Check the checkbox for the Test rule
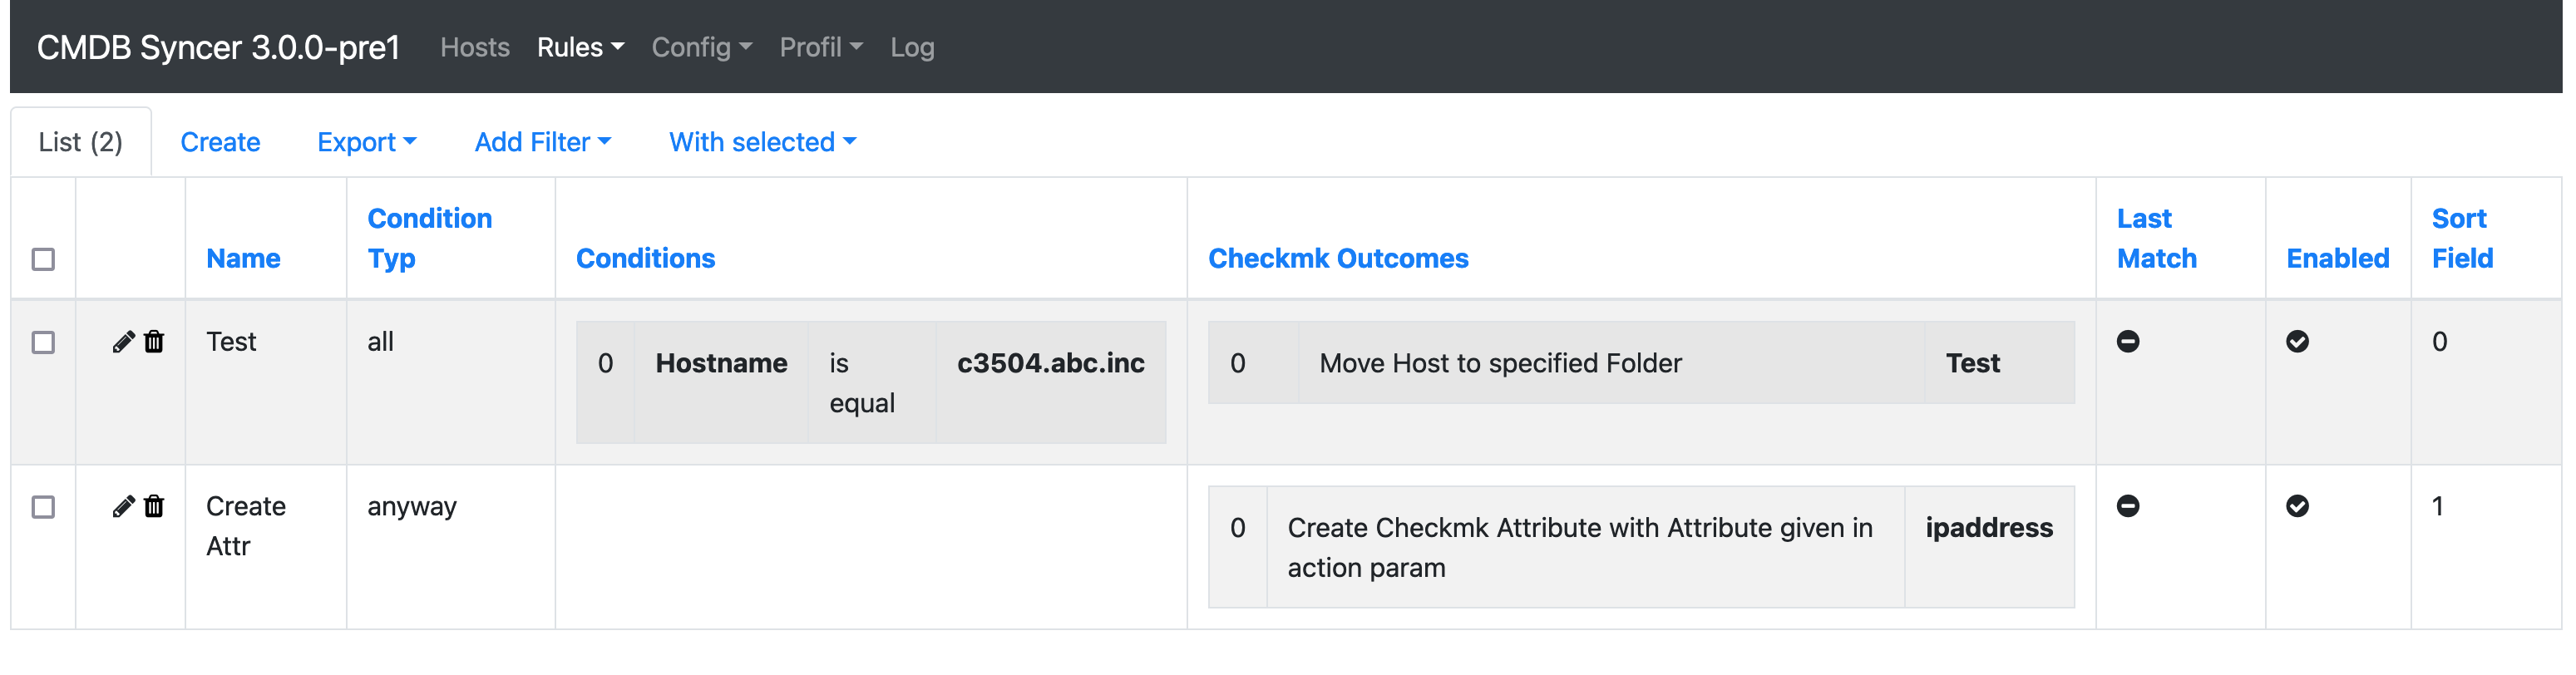Screen dimensions: 2576x675 43,343
